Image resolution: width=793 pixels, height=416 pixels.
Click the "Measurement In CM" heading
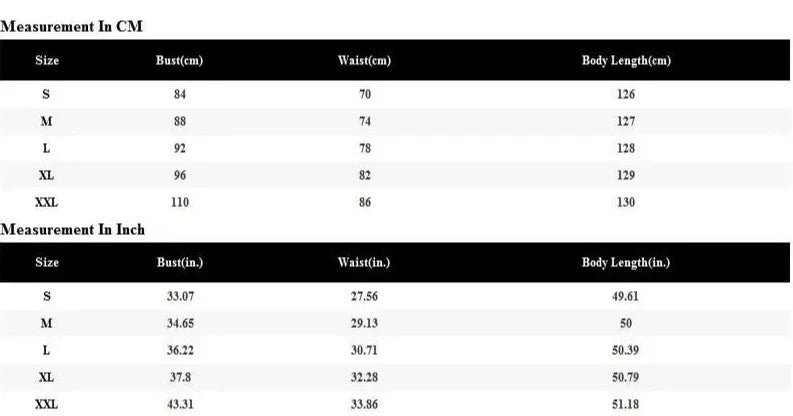(x=72, y=27)
